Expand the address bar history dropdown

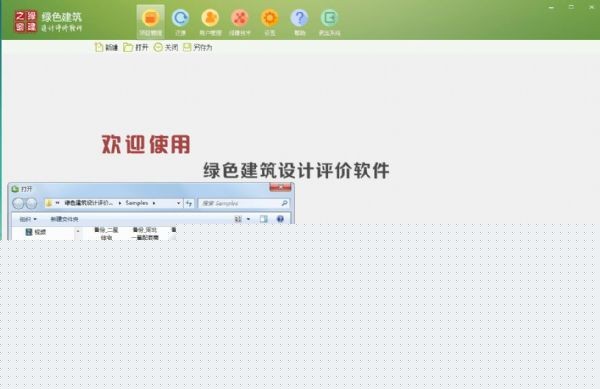(x=178, y=203)
